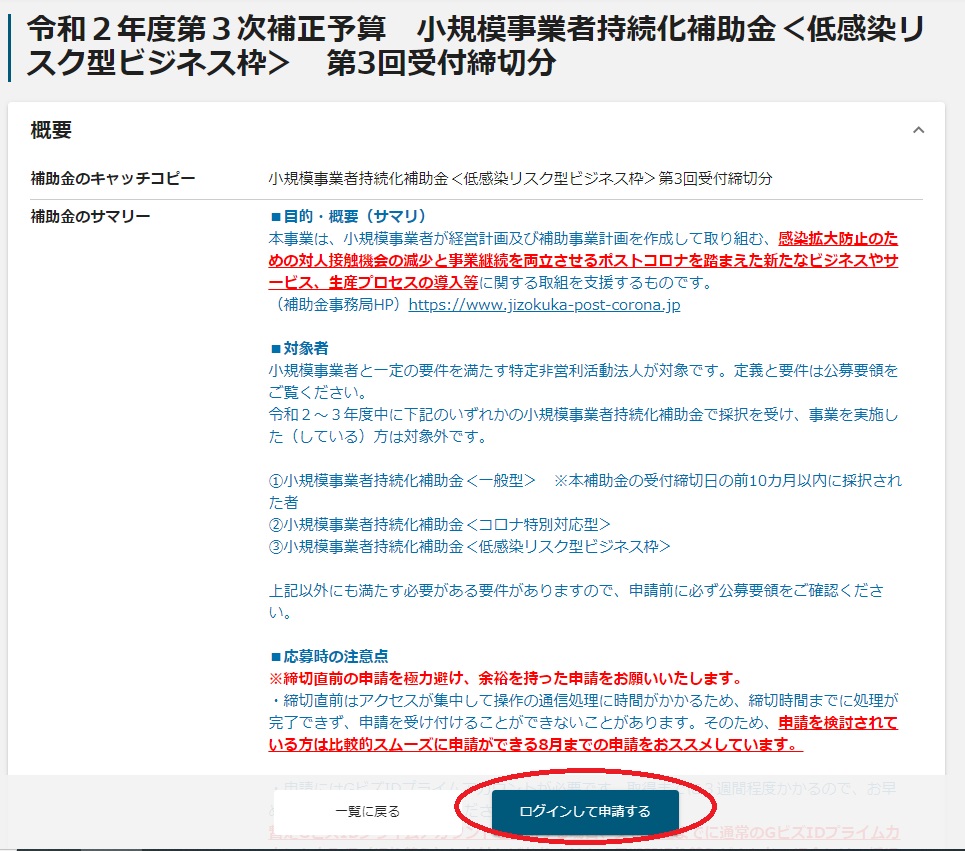Click the 概要 section heading
Viewport: 965px width, 851px height.
51,130
